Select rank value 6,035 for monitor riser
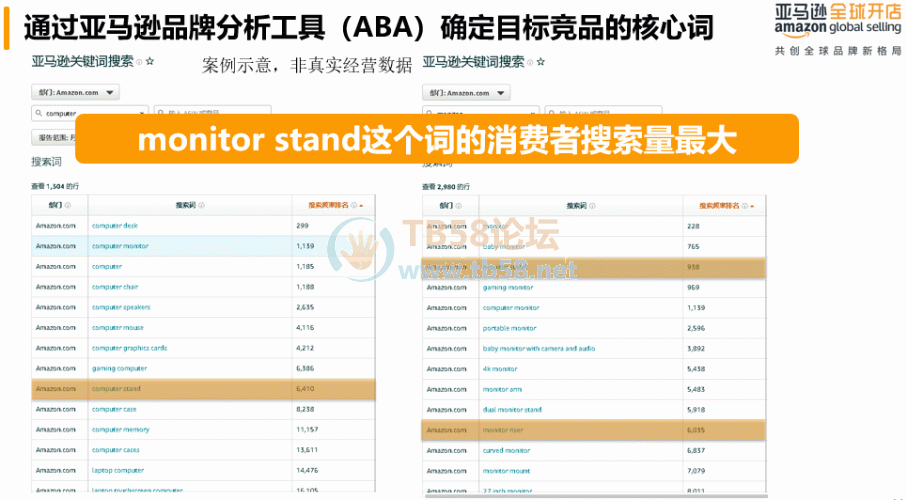 pos(696,430)
